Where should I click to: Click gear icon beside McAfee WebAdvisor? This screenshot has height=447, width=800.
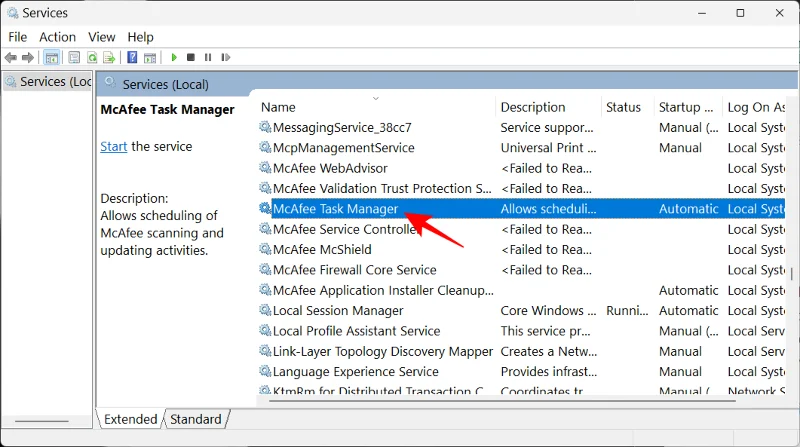265,168
